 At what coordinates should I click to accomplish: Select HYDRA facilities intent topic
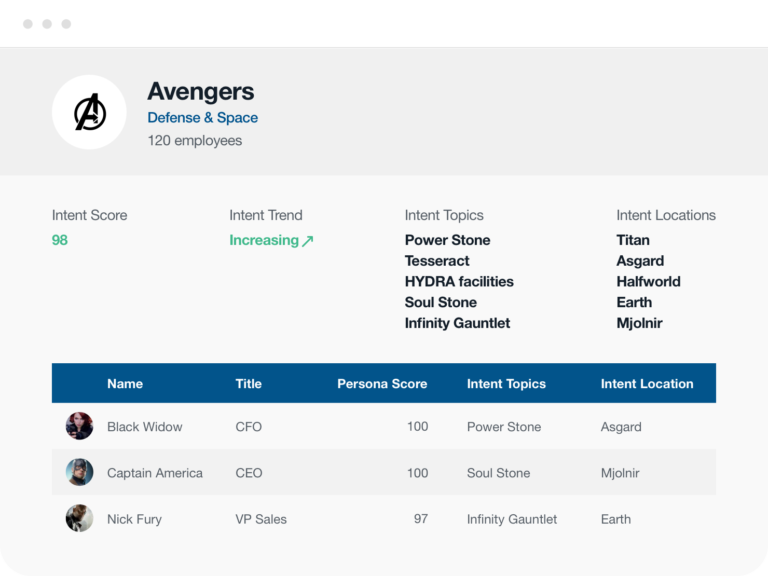tap(459, 282)
